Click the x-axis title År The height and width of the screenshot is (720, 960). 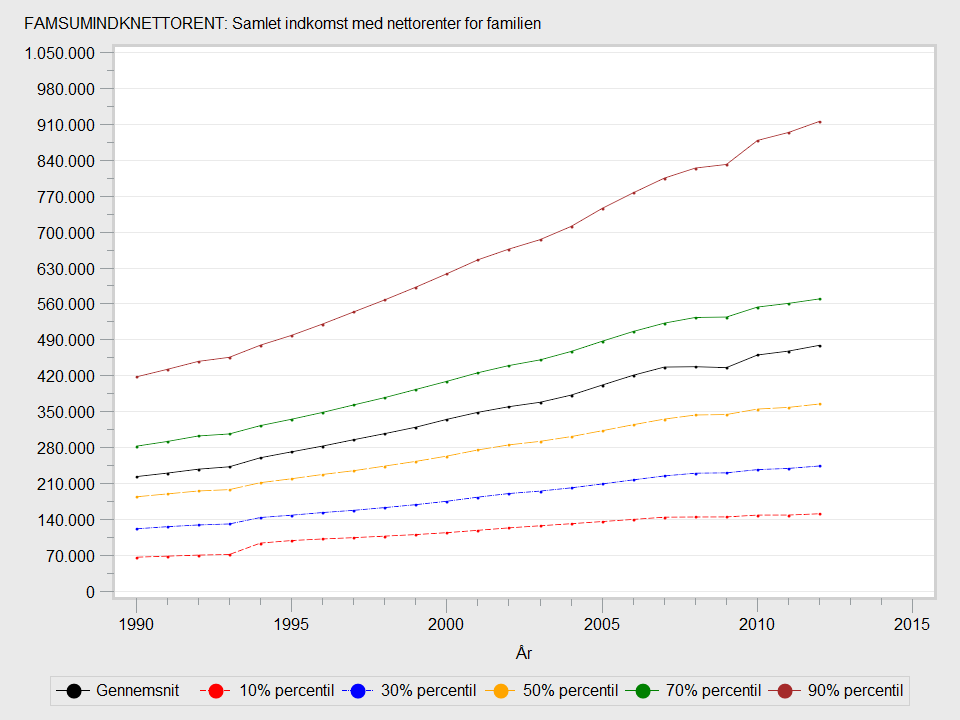(524, 653)
